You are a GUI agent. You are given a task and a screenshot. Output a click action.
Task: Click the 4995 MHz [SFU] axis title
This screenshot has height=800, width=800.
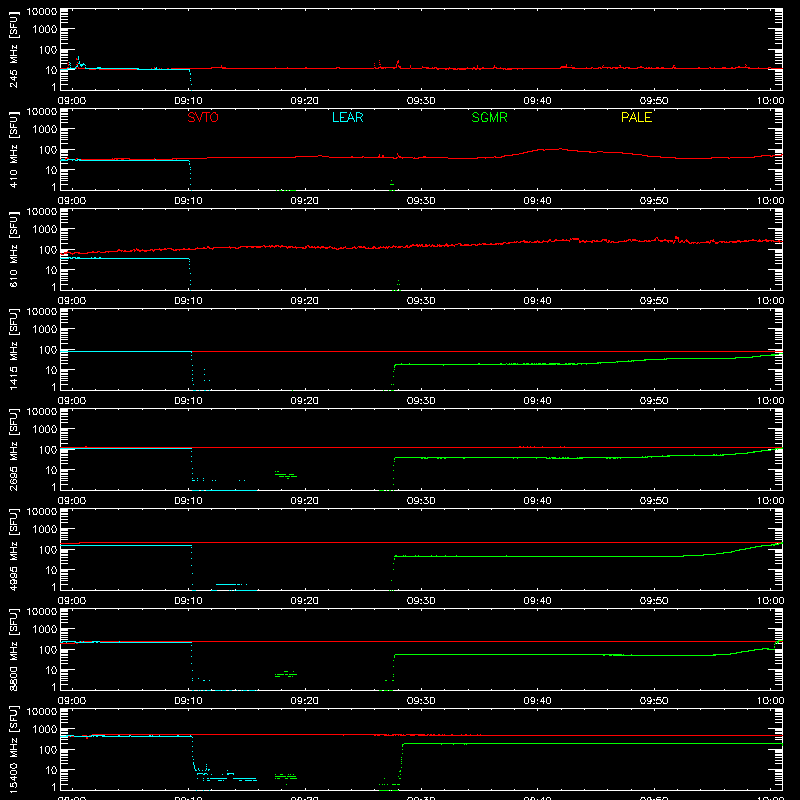pyautogui.click(x=14, y=549)
